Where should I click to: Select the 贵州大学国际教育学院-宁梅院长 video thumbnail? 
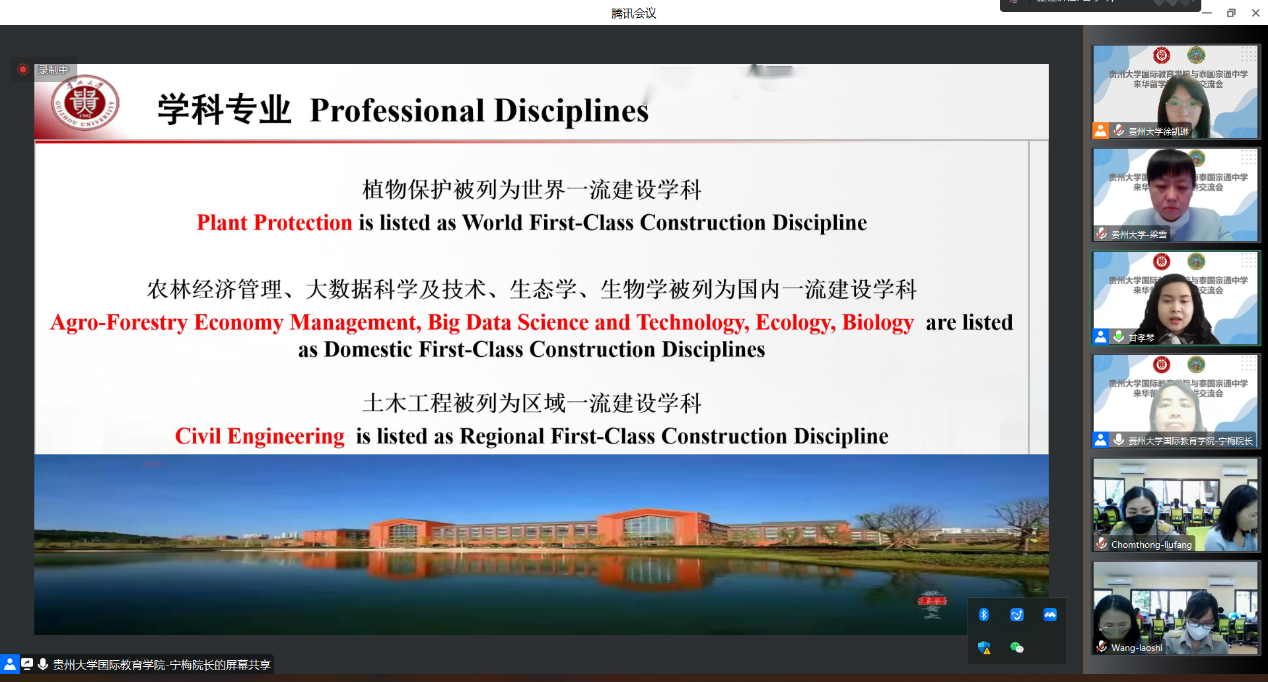point(1176,401)
